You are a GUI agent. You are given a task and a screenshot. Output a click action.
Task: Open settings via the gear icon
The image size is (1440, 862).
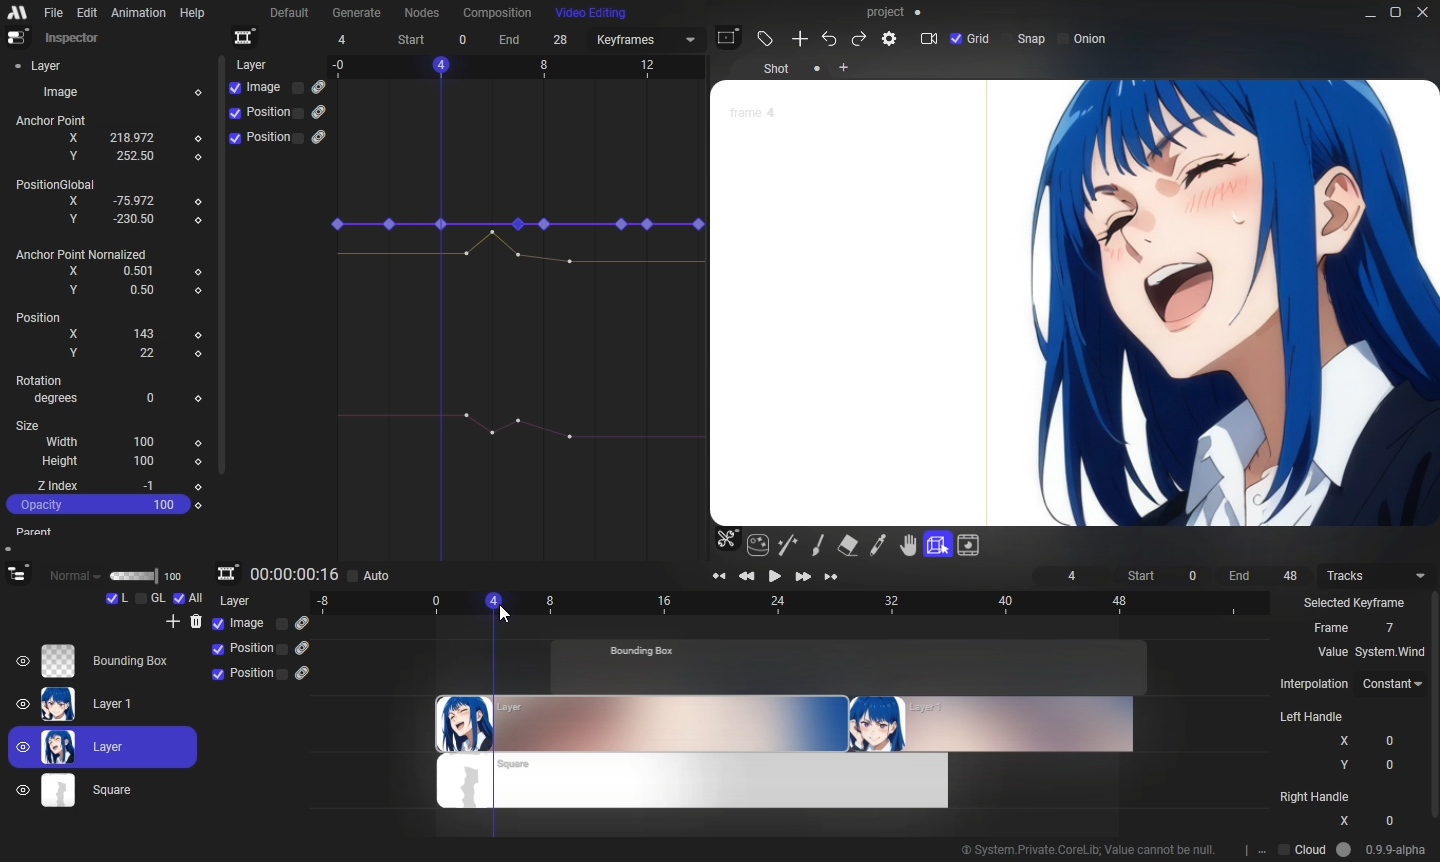point(891,40)
